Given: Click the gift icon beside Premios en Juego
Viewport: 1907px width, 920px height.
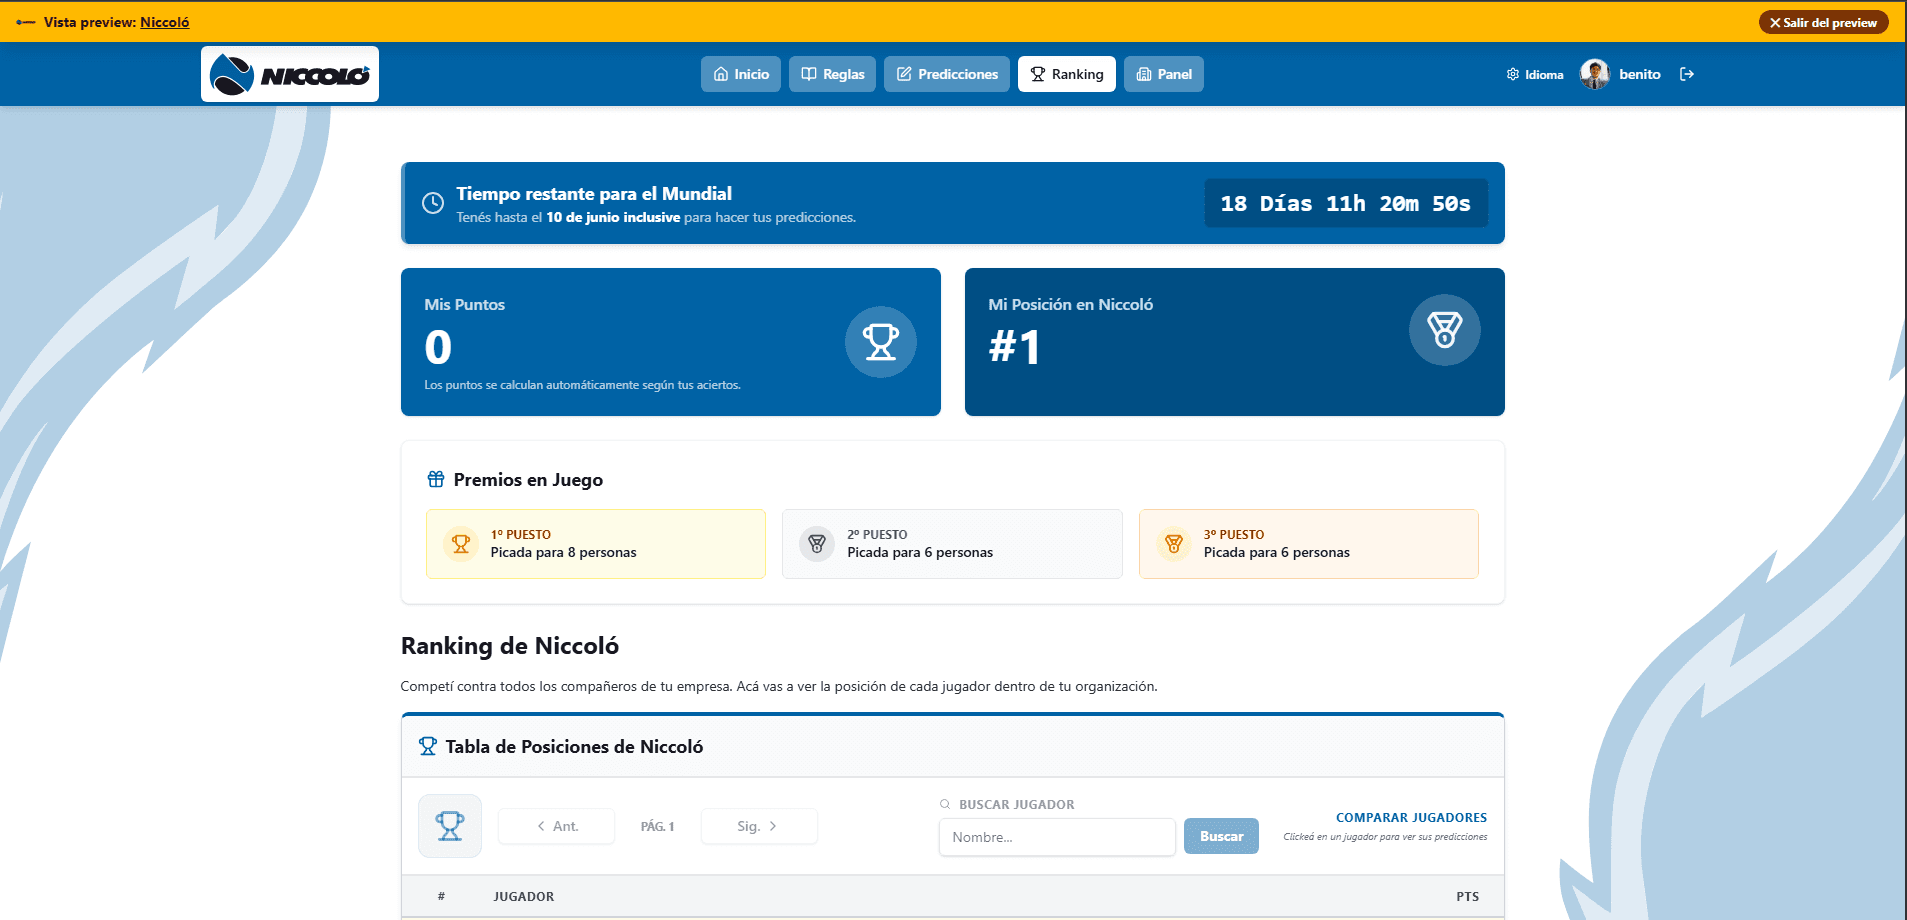Looking at the screenshot, I should tap(436, 479).
